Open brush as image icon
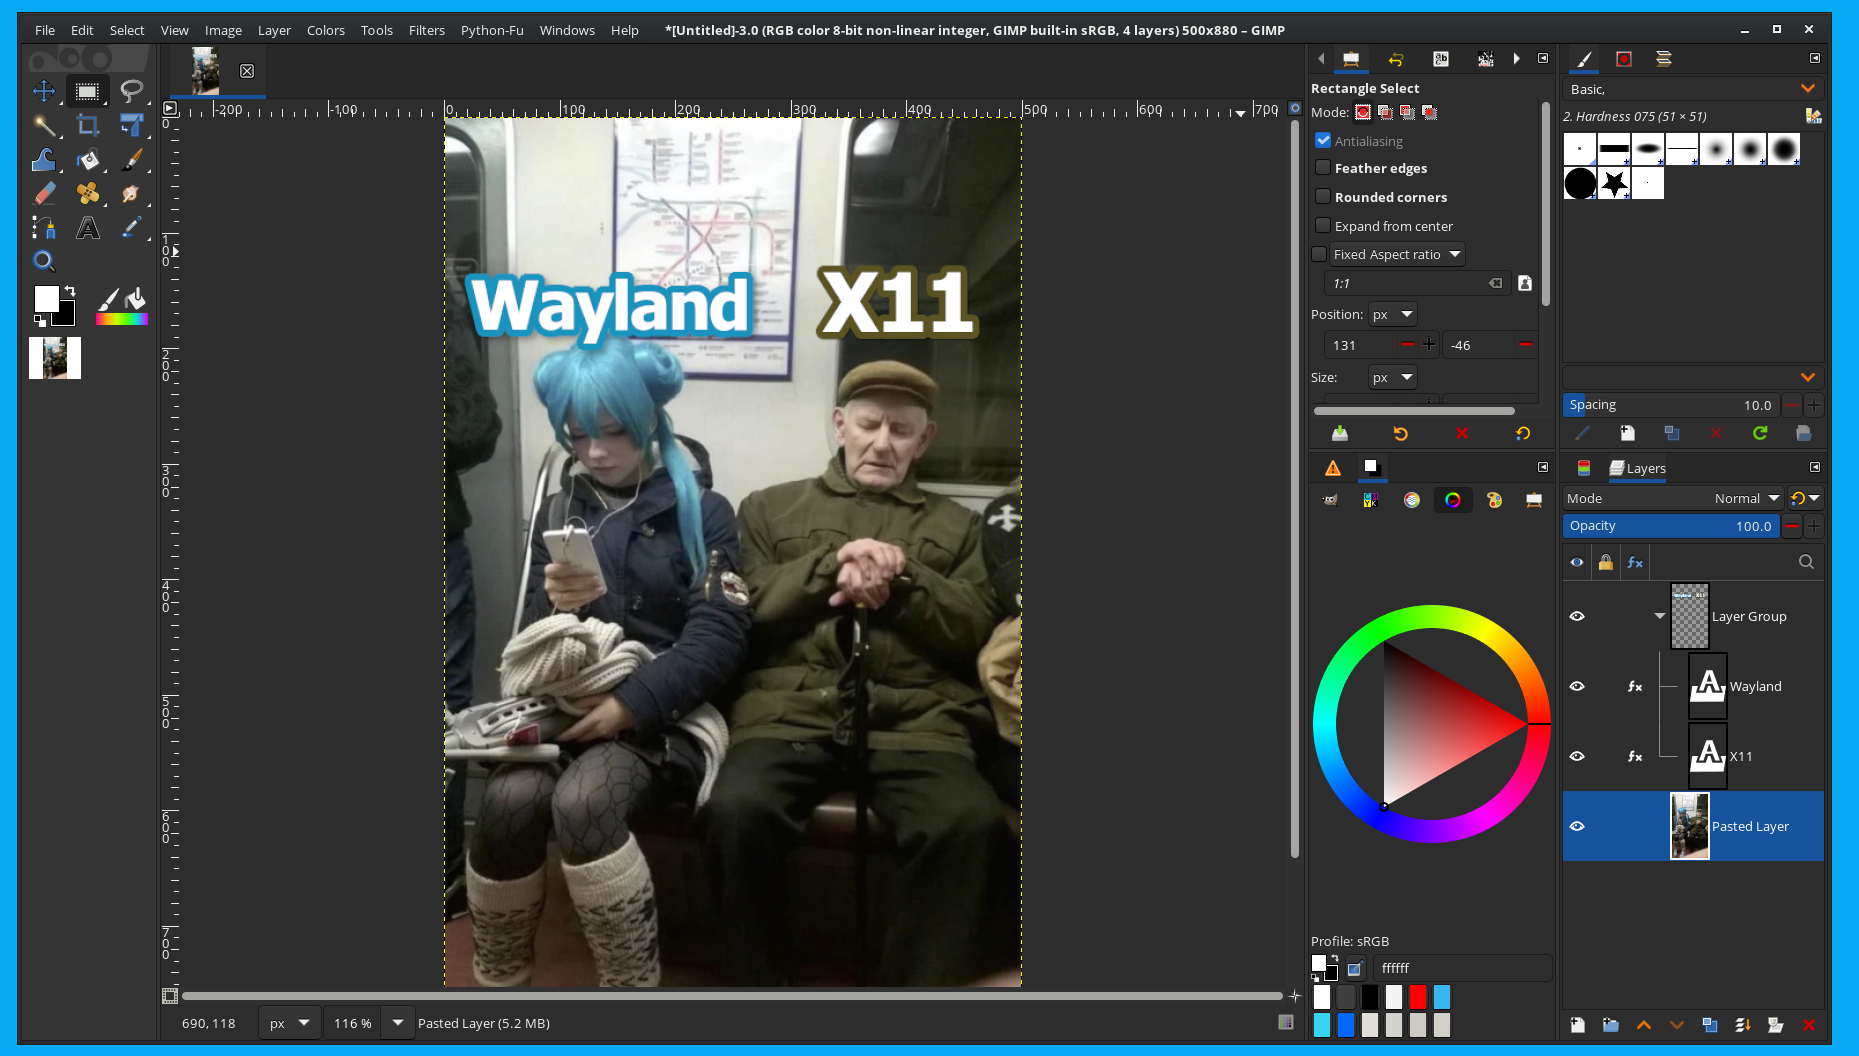1859x1056 pixels. tap(1804, 433)
